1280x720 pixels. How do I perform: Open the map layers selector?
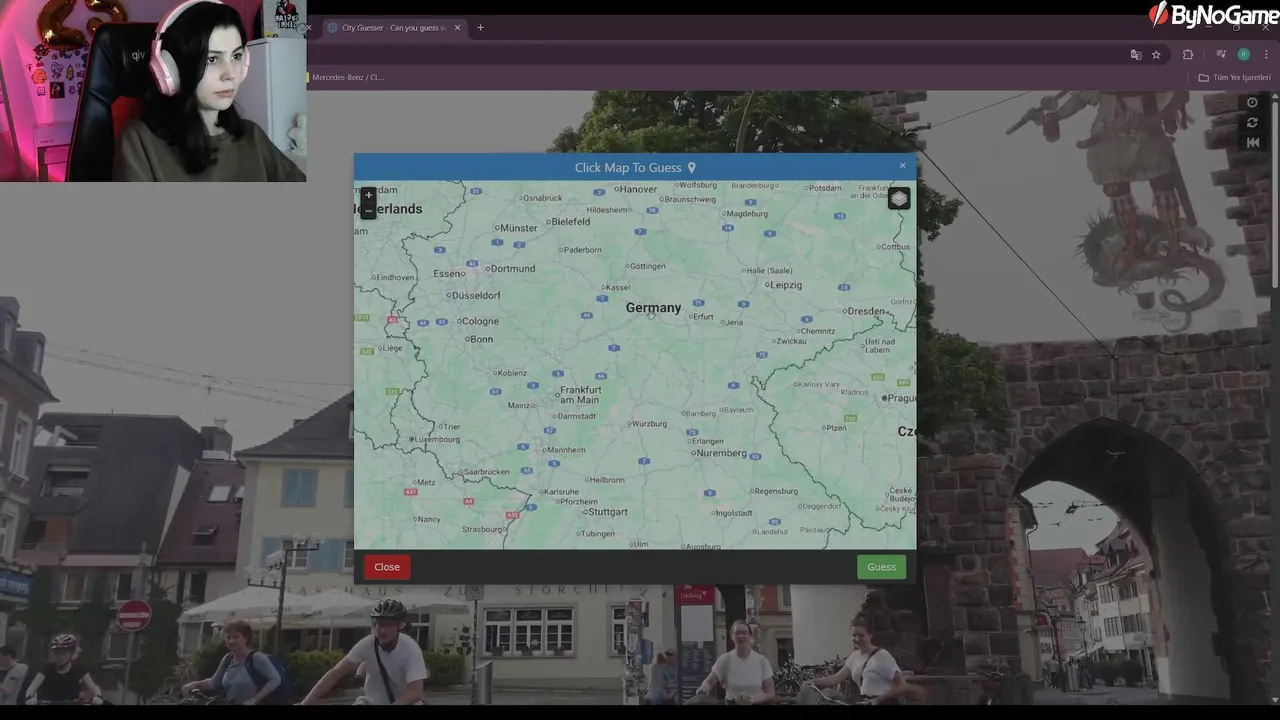coord(899,198)
